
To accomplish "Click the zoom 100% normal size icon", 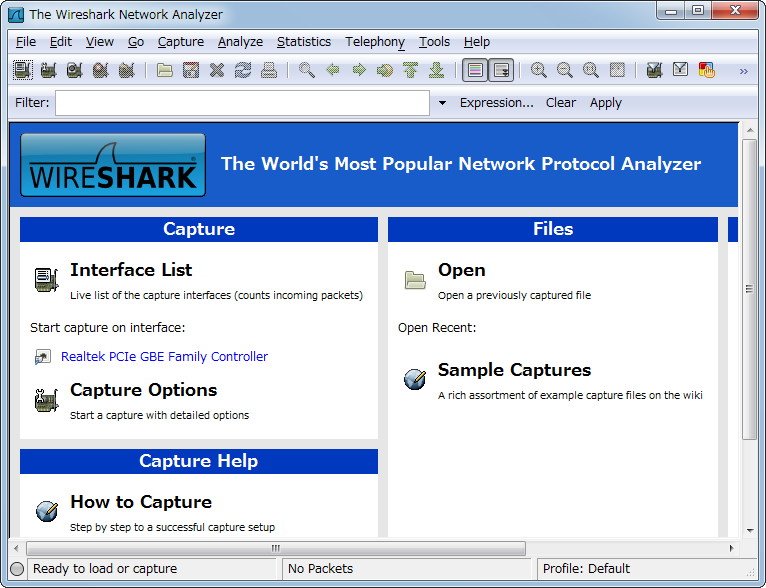I will [591, 70].
